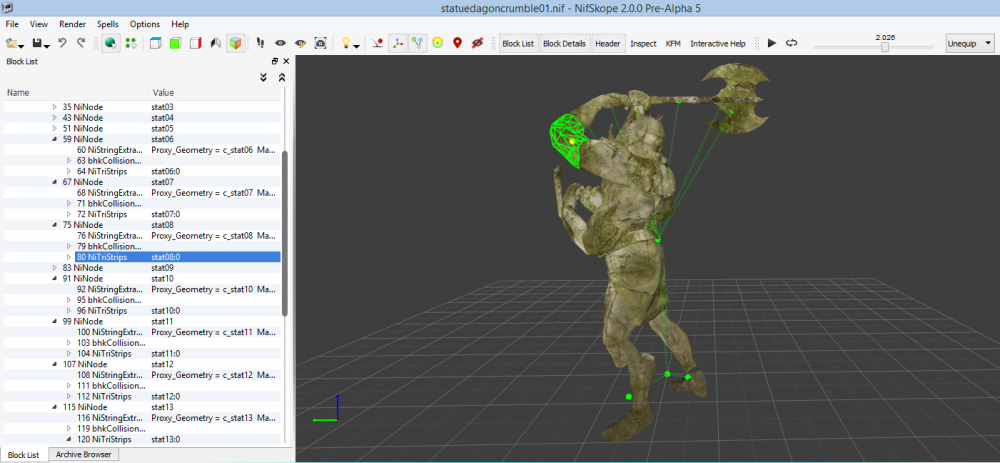Image resolution: width=1000 pixels, height=463 pixels.
Task: Expand the 63 bhkCollision node
Action: pyautogui.click(x=69, y=161)
